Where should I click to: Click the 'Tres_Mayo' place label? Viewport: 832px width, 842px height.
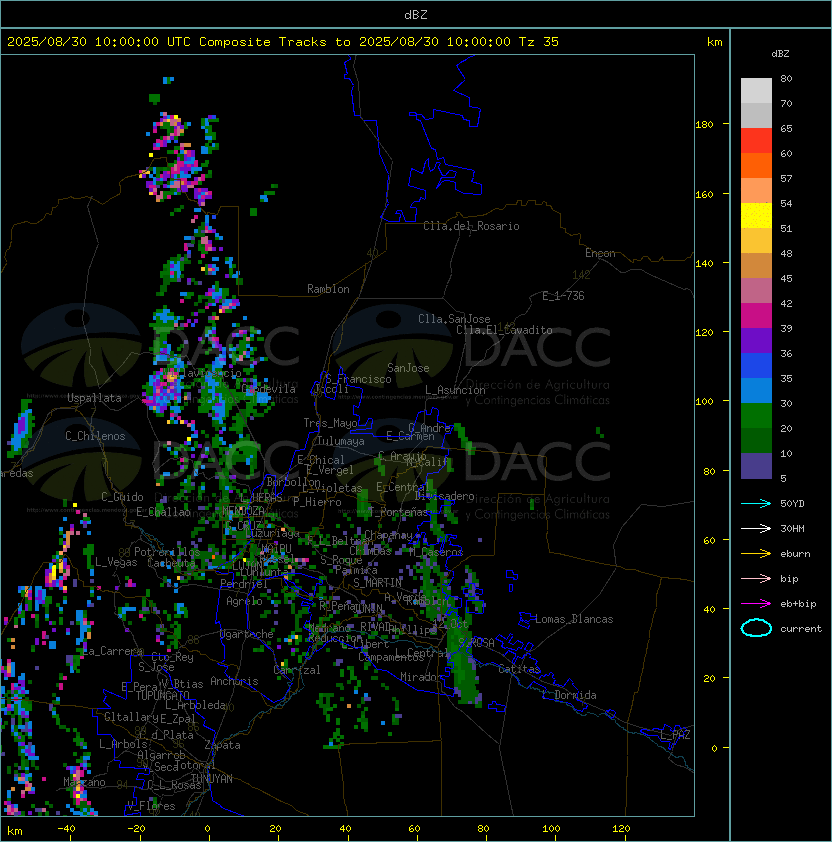point(330,423)
